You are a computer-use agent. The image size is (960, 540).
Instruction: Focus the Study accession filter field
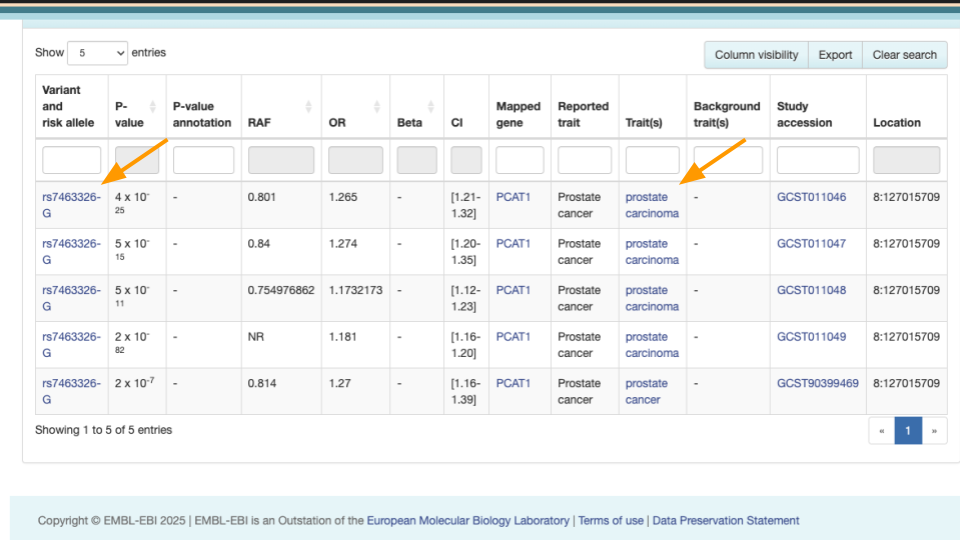818,160
